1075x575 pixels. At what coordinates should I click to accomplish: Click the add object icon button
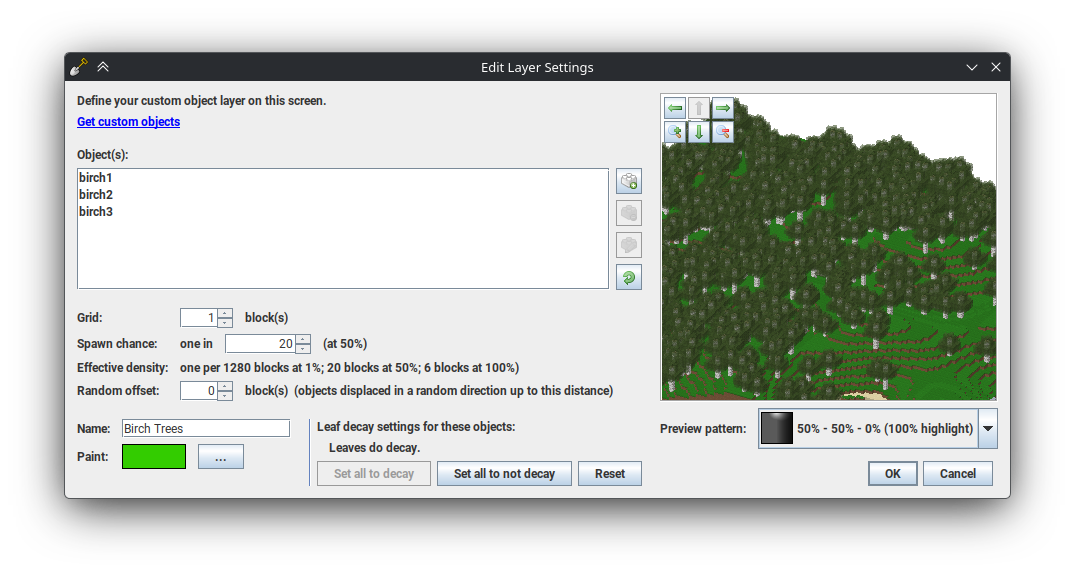[x=629, y=181]
